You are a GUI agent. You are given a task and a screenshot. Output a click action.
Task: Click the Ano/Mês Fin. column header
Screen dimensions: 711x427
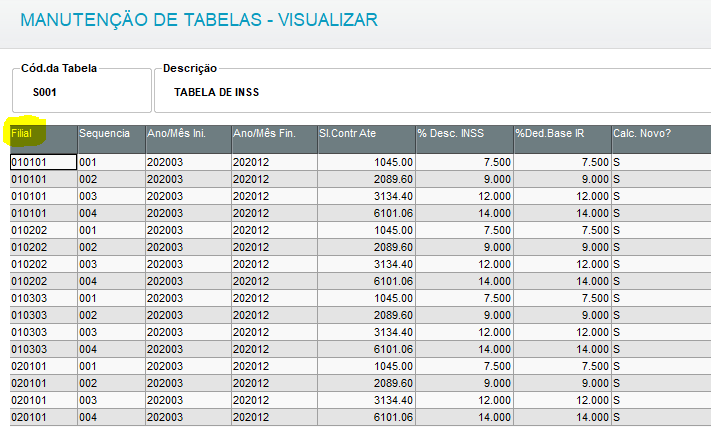coord(275,140)
